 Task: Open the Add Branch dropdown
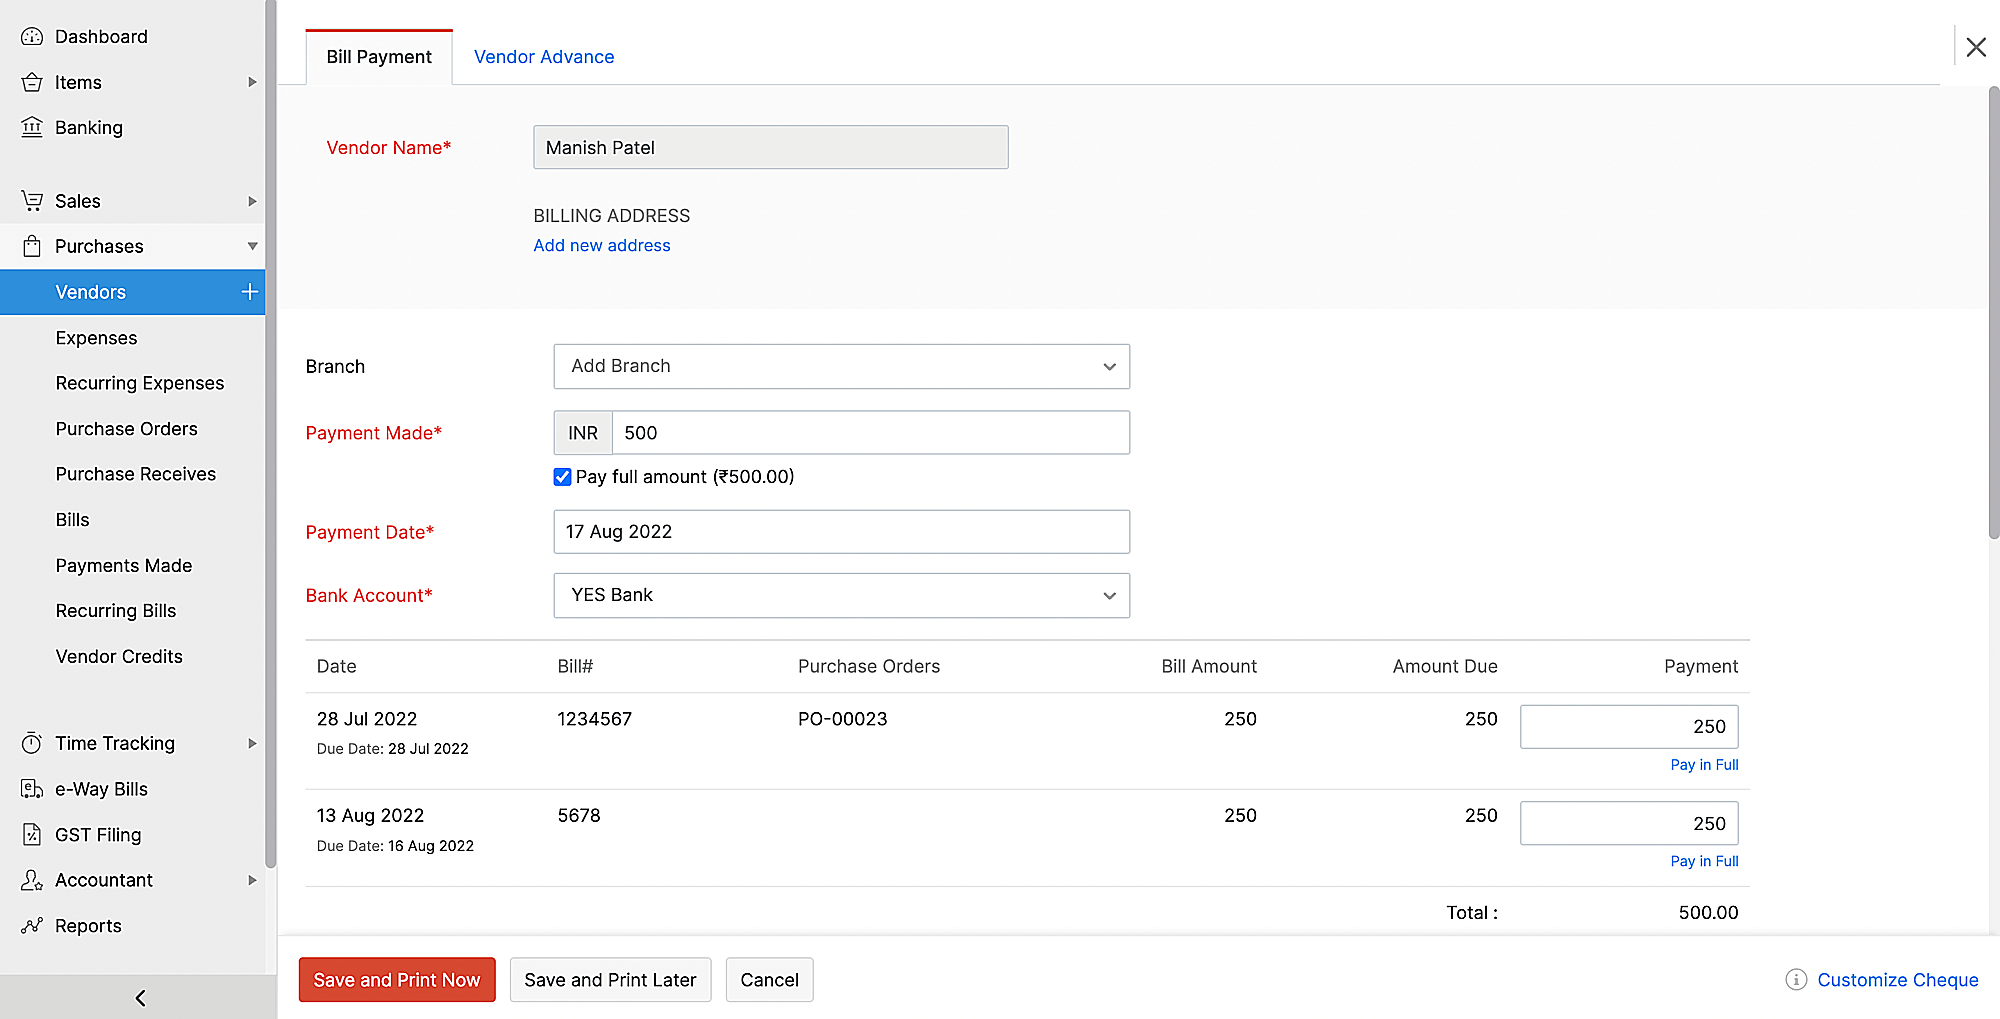[841, 366]
